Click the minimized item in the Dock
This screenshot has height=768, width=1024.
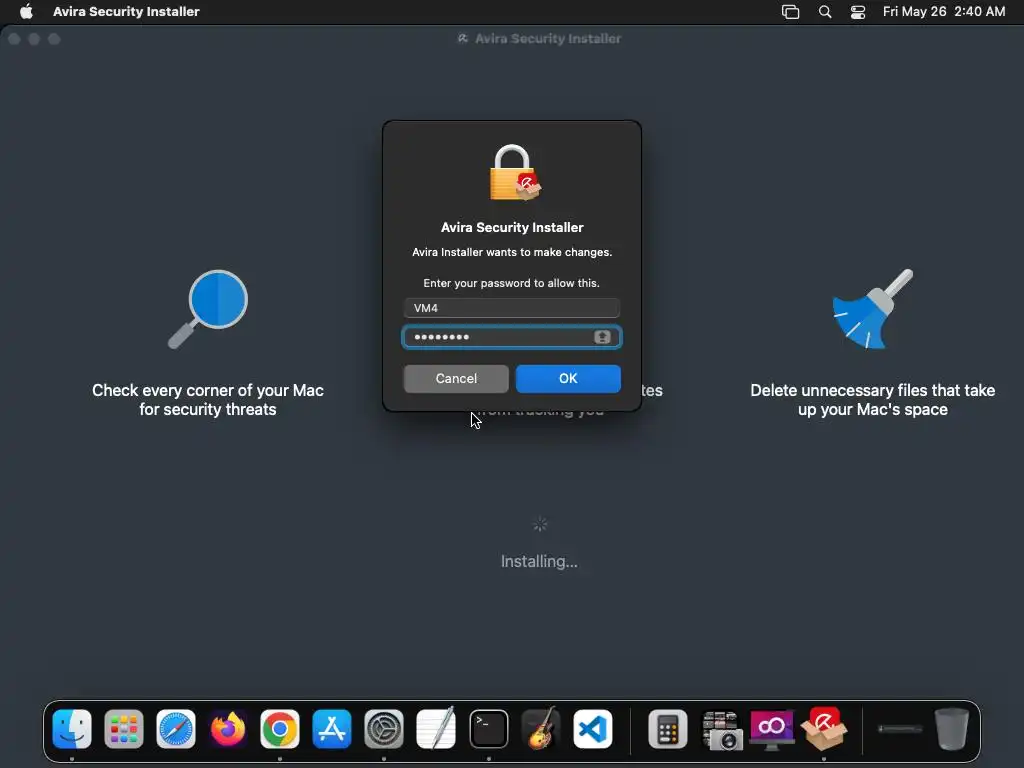[x=900, y=729]
